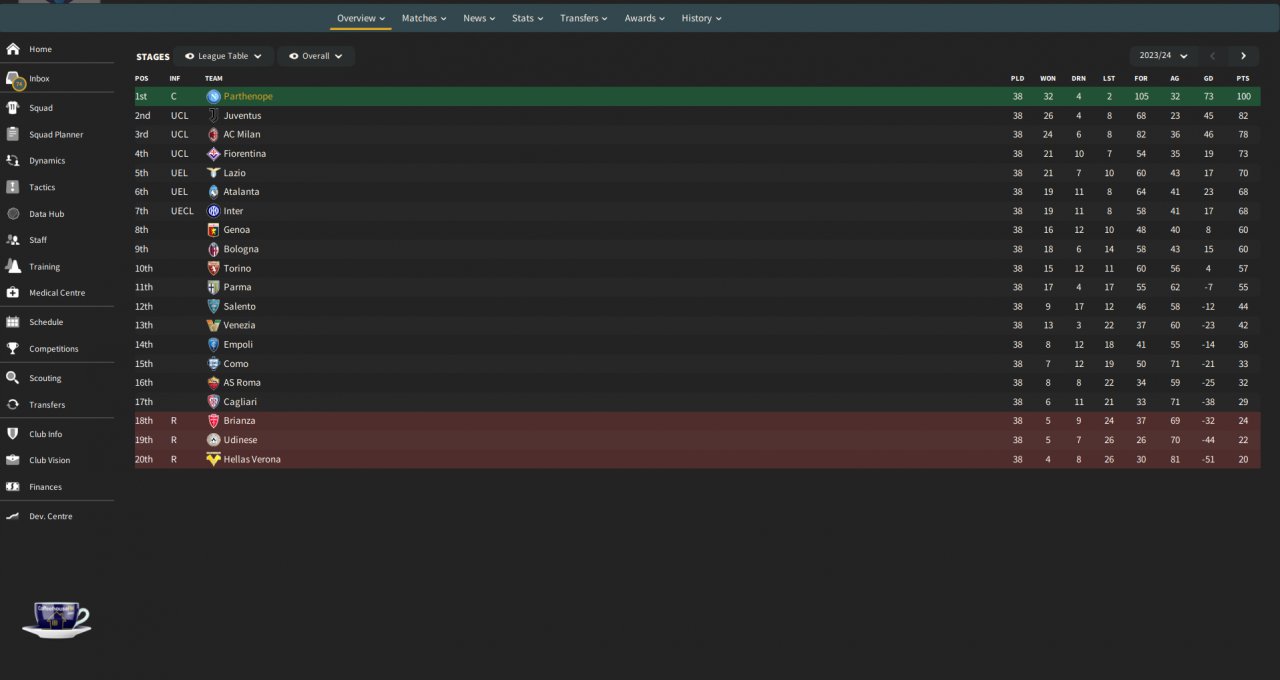Go to next season arrow
The image size is (1280, 680).
pyautogui.click(x=1243, y=56)
